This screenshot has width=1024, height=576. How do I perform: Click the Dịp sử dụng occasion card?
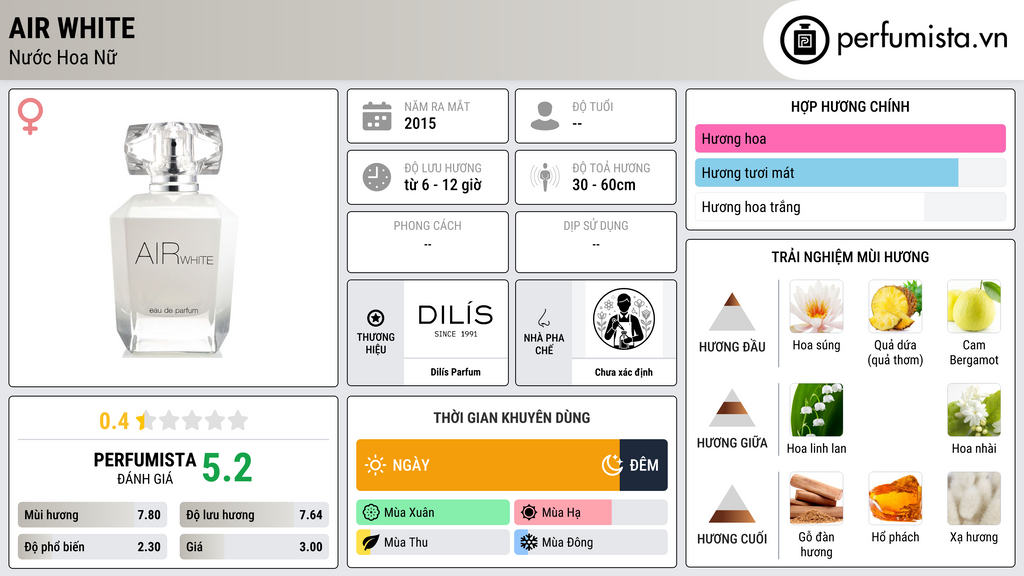596,242
